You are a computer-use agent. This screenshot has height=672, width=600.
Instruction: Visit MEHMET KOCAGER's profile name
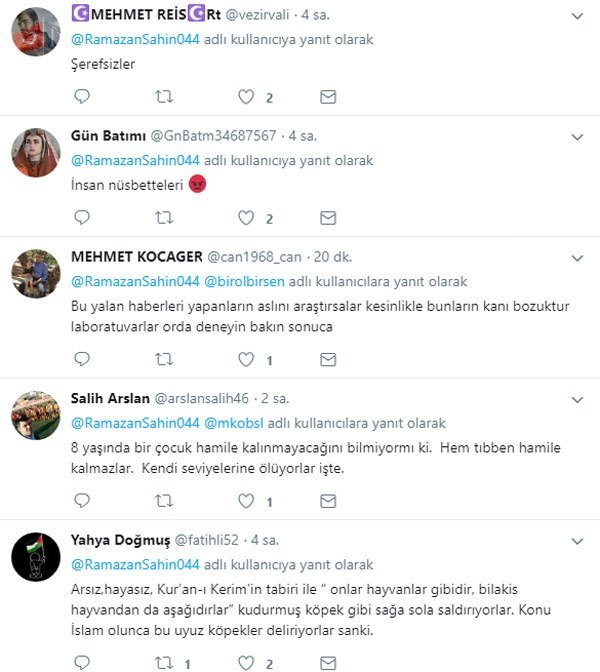click(136, 257)
